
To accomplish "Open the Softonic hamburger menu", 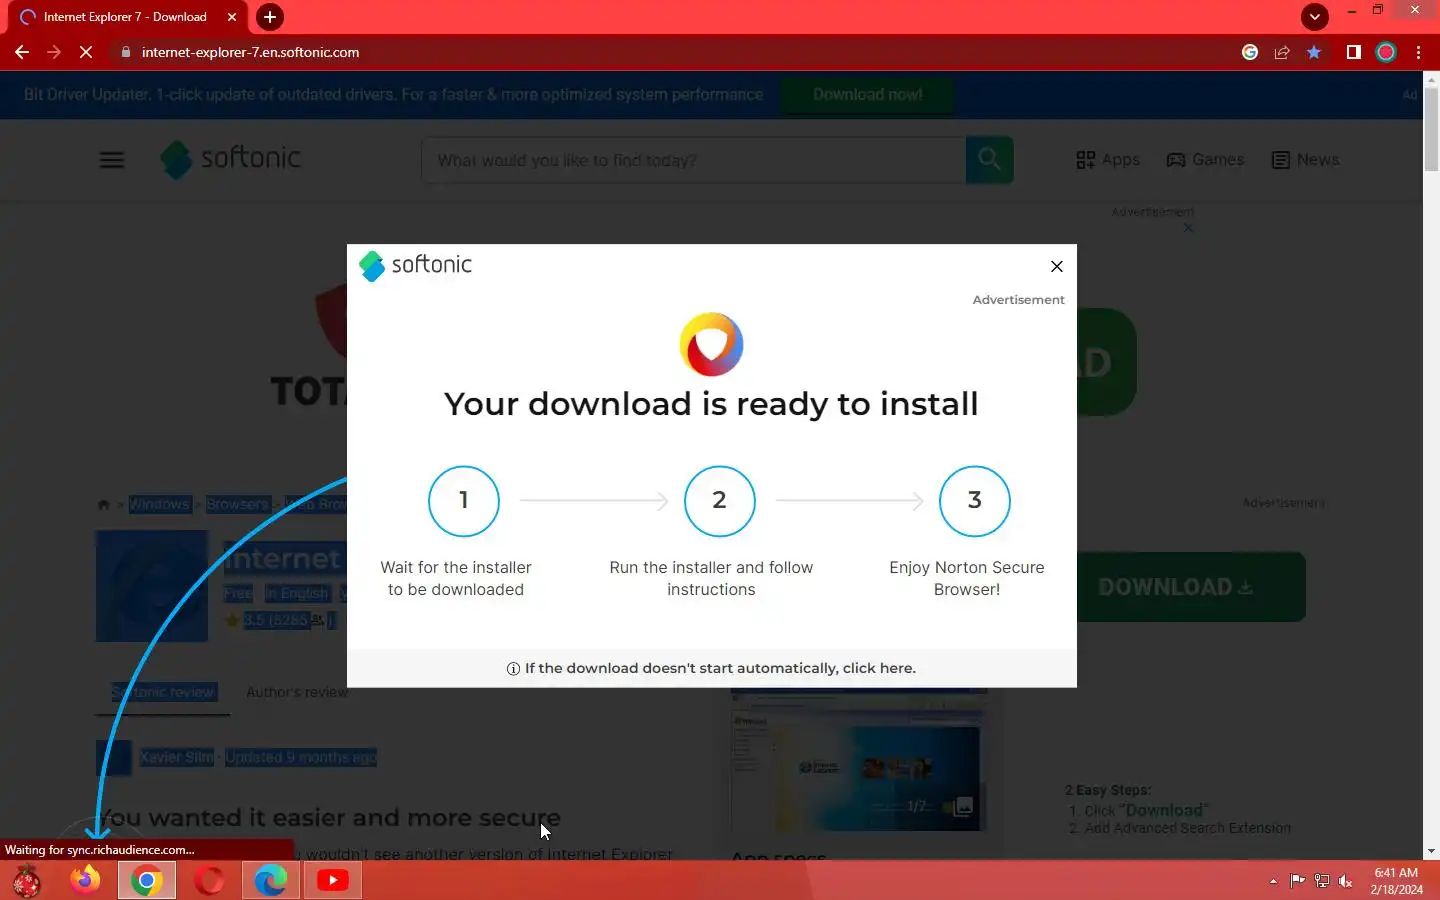I will pos(112,160).
